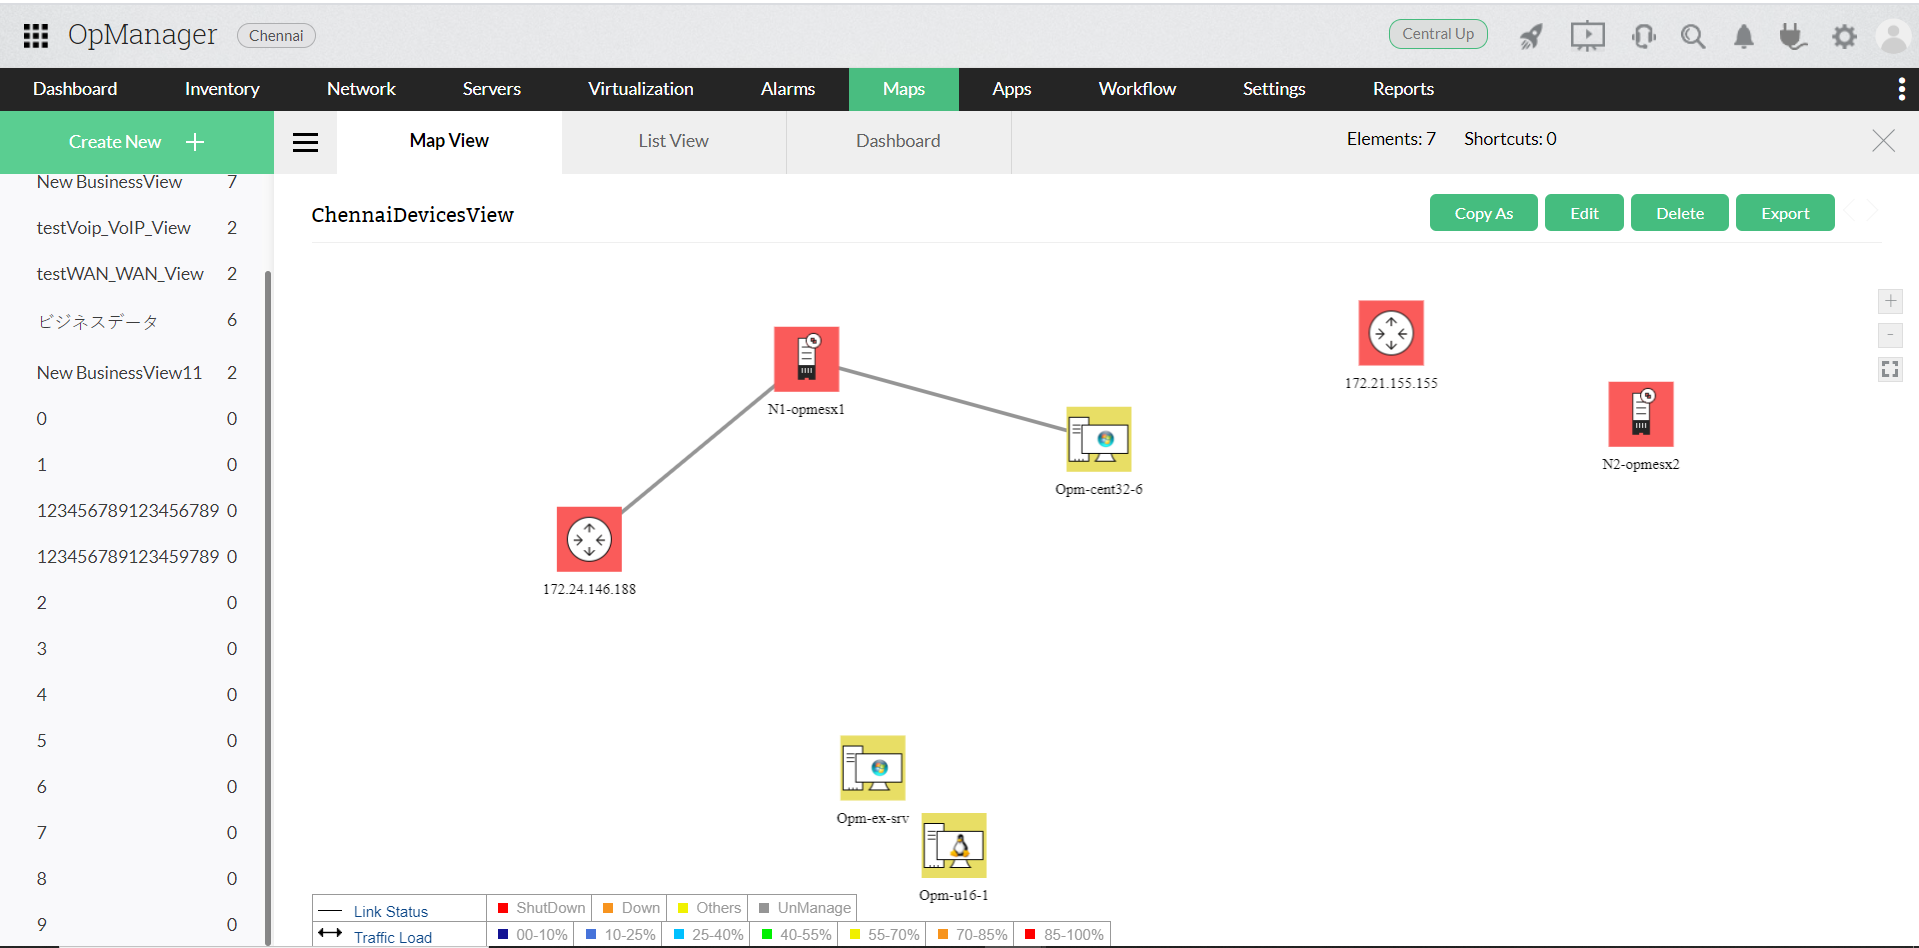
Task: Open the 123456789123456789 view
Action: (128, 511)
